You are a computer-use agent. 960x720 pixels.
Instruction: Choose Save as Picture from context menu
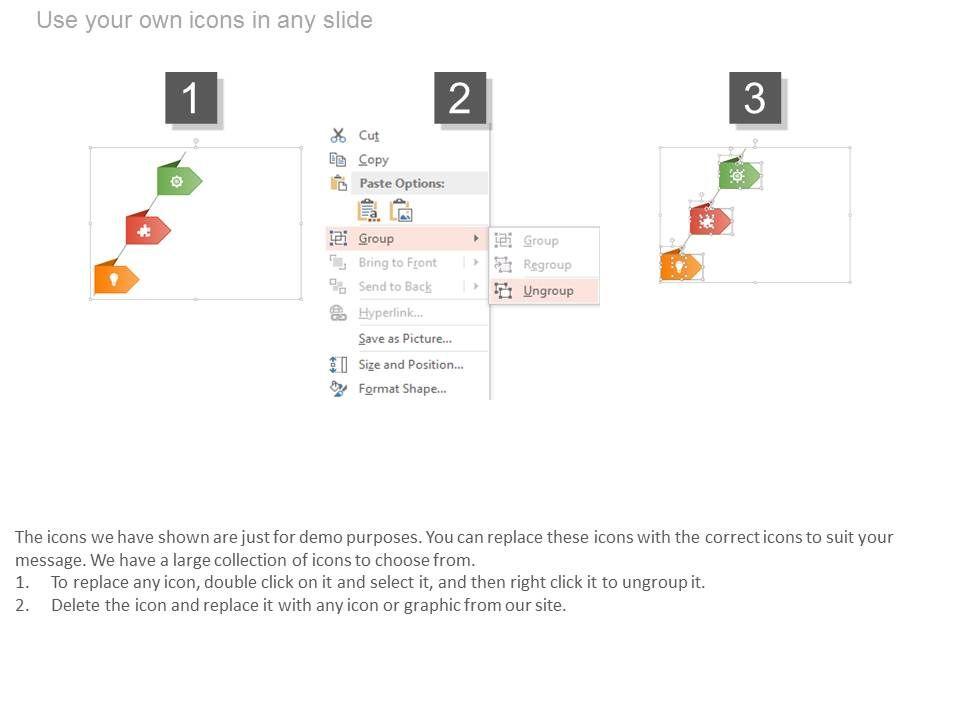tap(404, 338)
